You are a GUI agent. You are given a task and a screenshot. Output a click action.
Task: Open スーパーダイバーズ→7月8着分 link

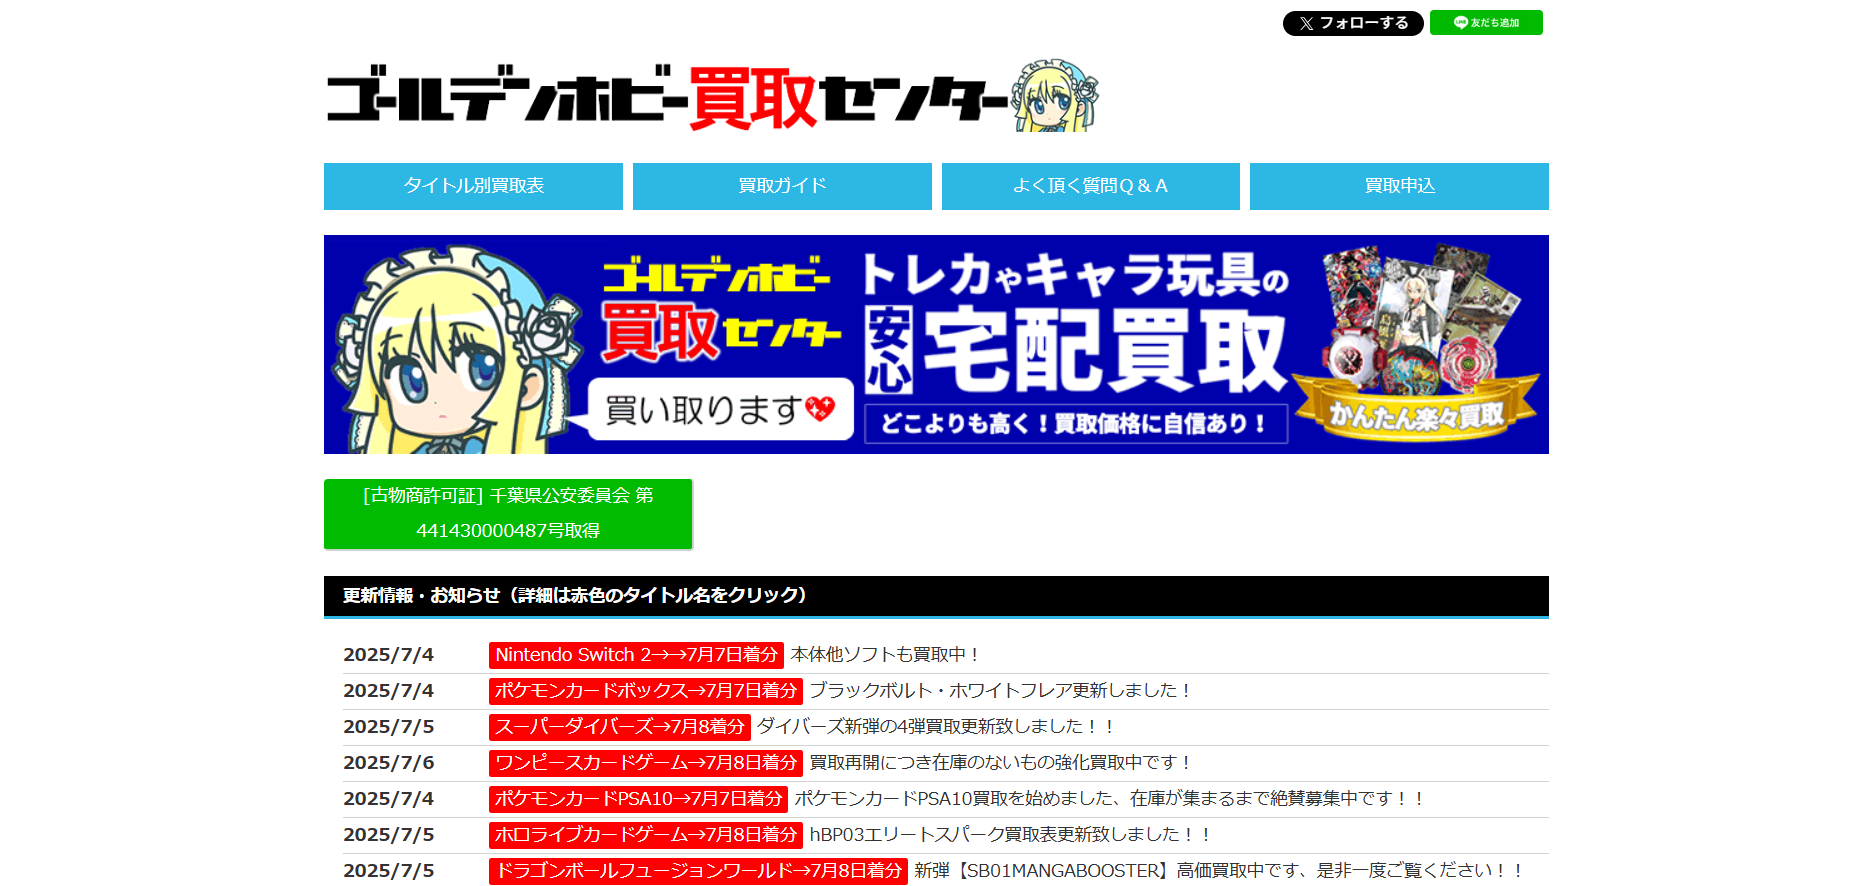[x=620, y=727]
